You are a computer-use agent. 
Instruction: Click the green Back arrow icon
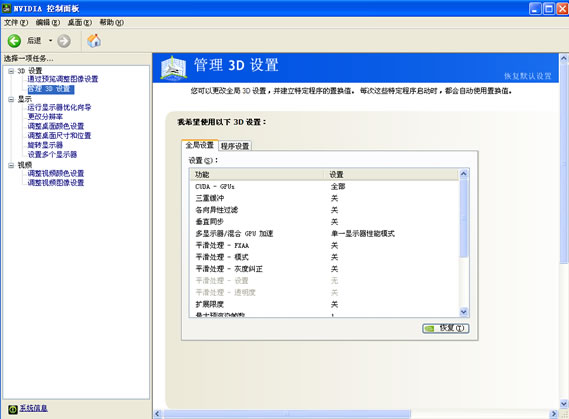click(x=14, y=41)
